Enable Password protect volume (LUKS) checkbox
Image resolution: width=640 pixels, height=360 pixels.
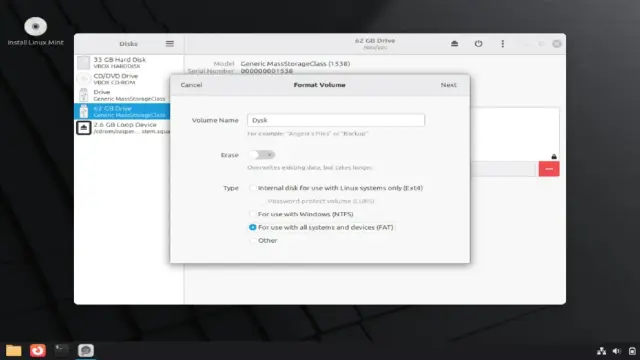tap(317, 201)
